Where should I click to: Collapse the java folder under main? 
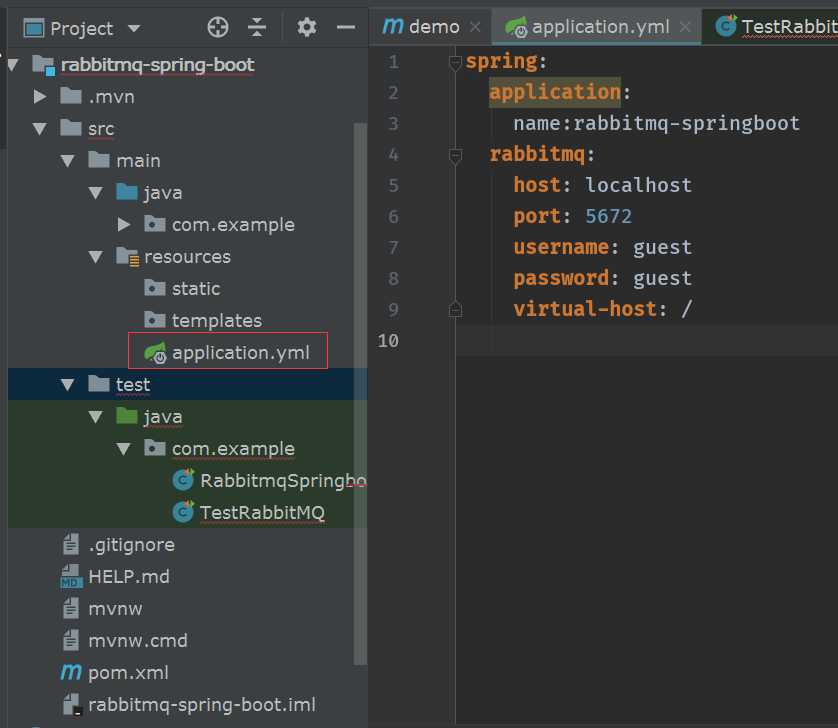point(96,193)
